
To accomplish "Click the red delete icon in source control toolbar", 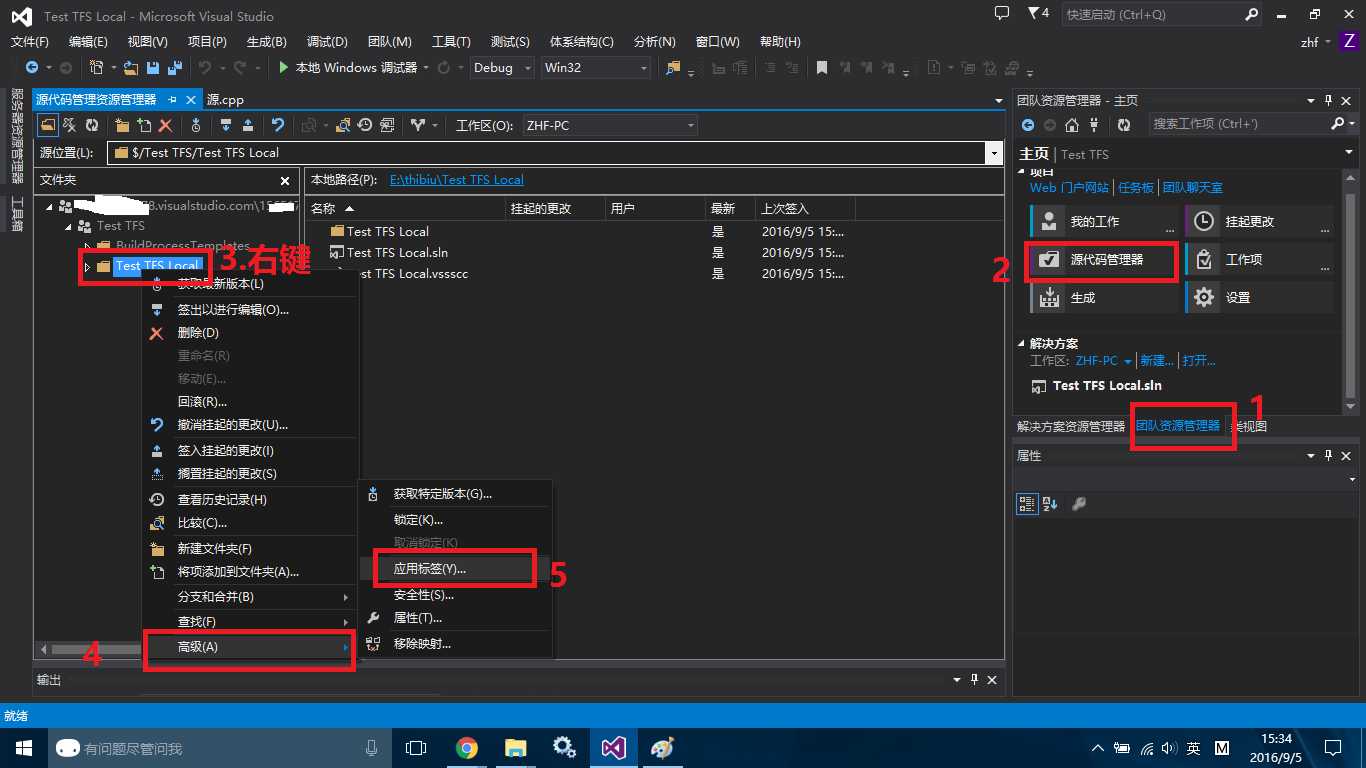I will click(166, 125).
